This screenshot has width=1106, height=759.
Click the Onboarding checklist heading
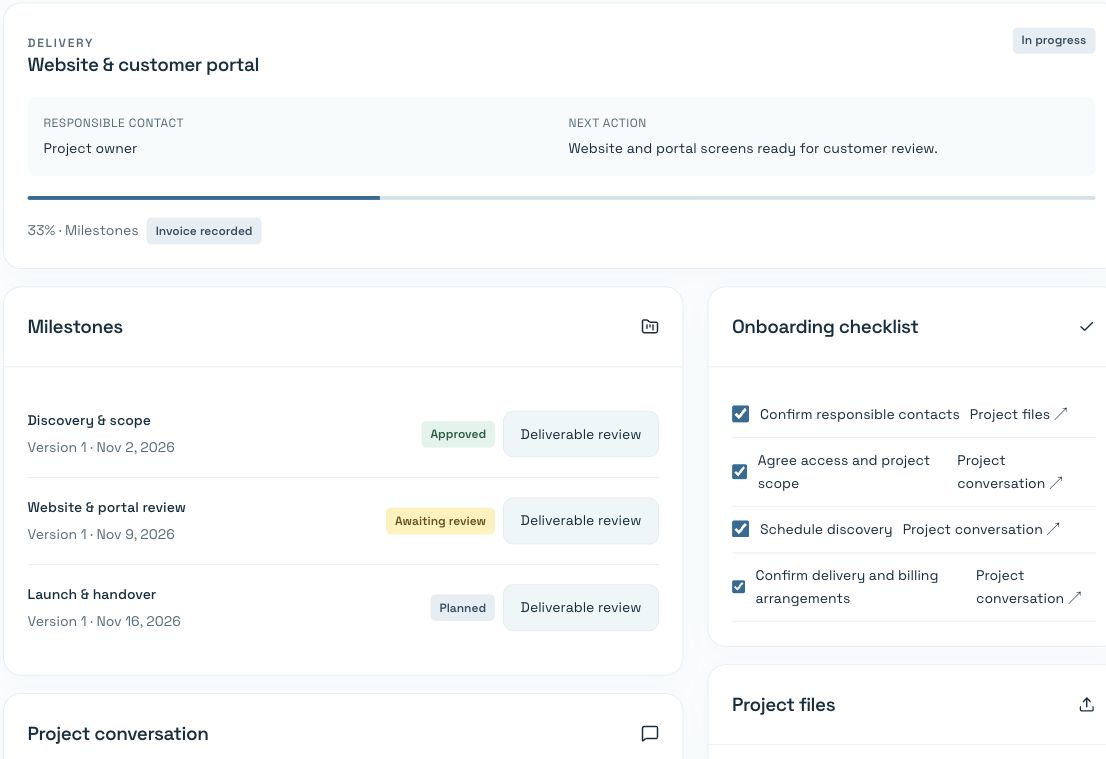coord(825,327)
